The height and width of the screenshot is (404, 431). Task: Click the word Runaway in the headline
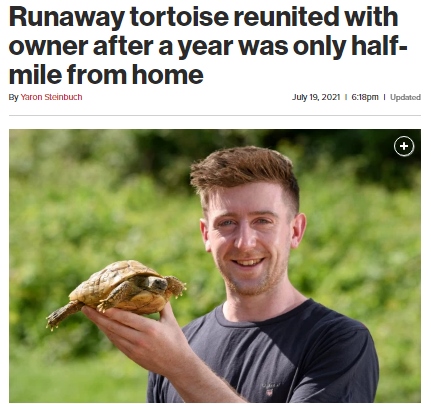pyautogui.click(x=67, y=18)
